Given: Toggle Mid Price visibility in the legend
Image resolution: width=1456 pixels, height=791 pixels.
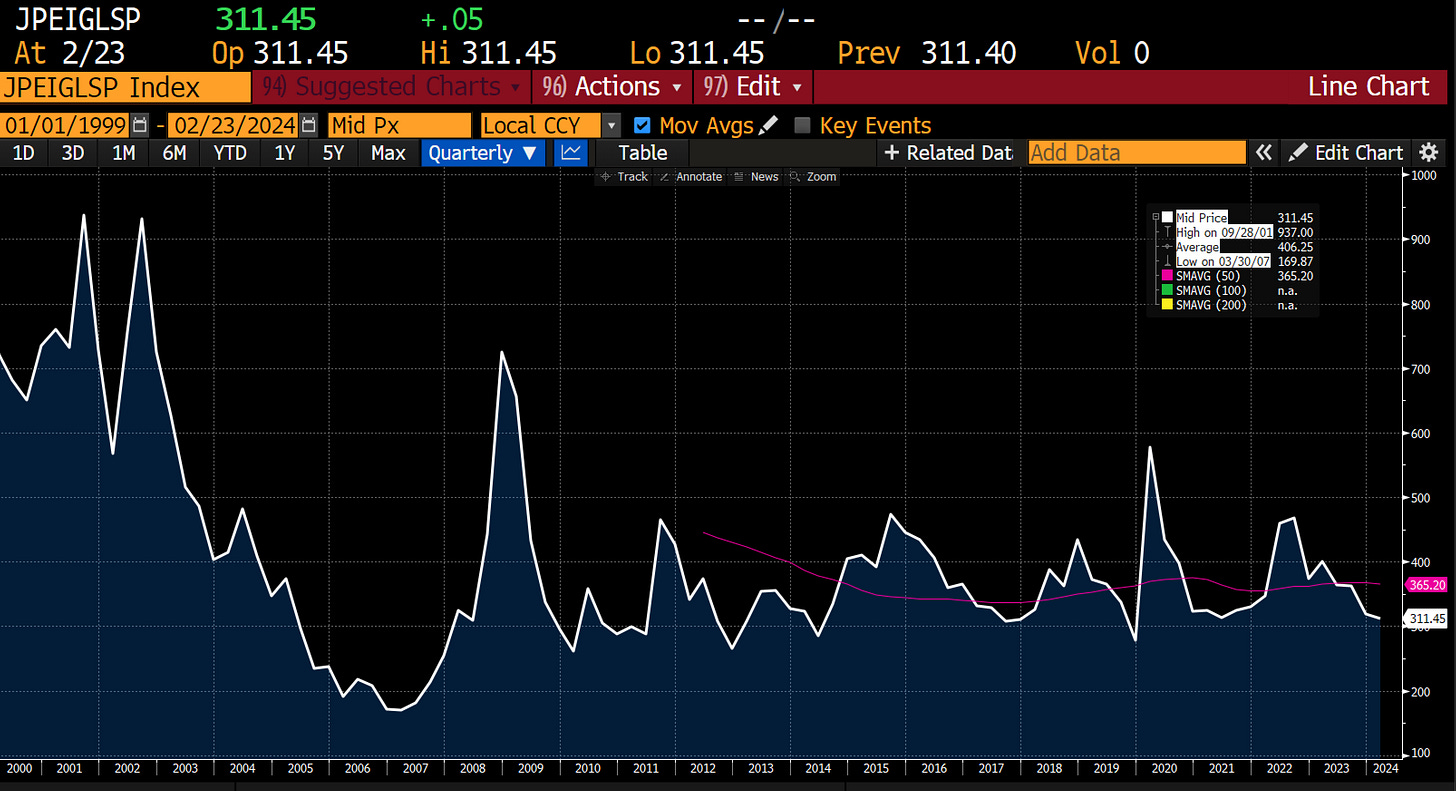Looking at the screenshot, I should [1166, 217].
